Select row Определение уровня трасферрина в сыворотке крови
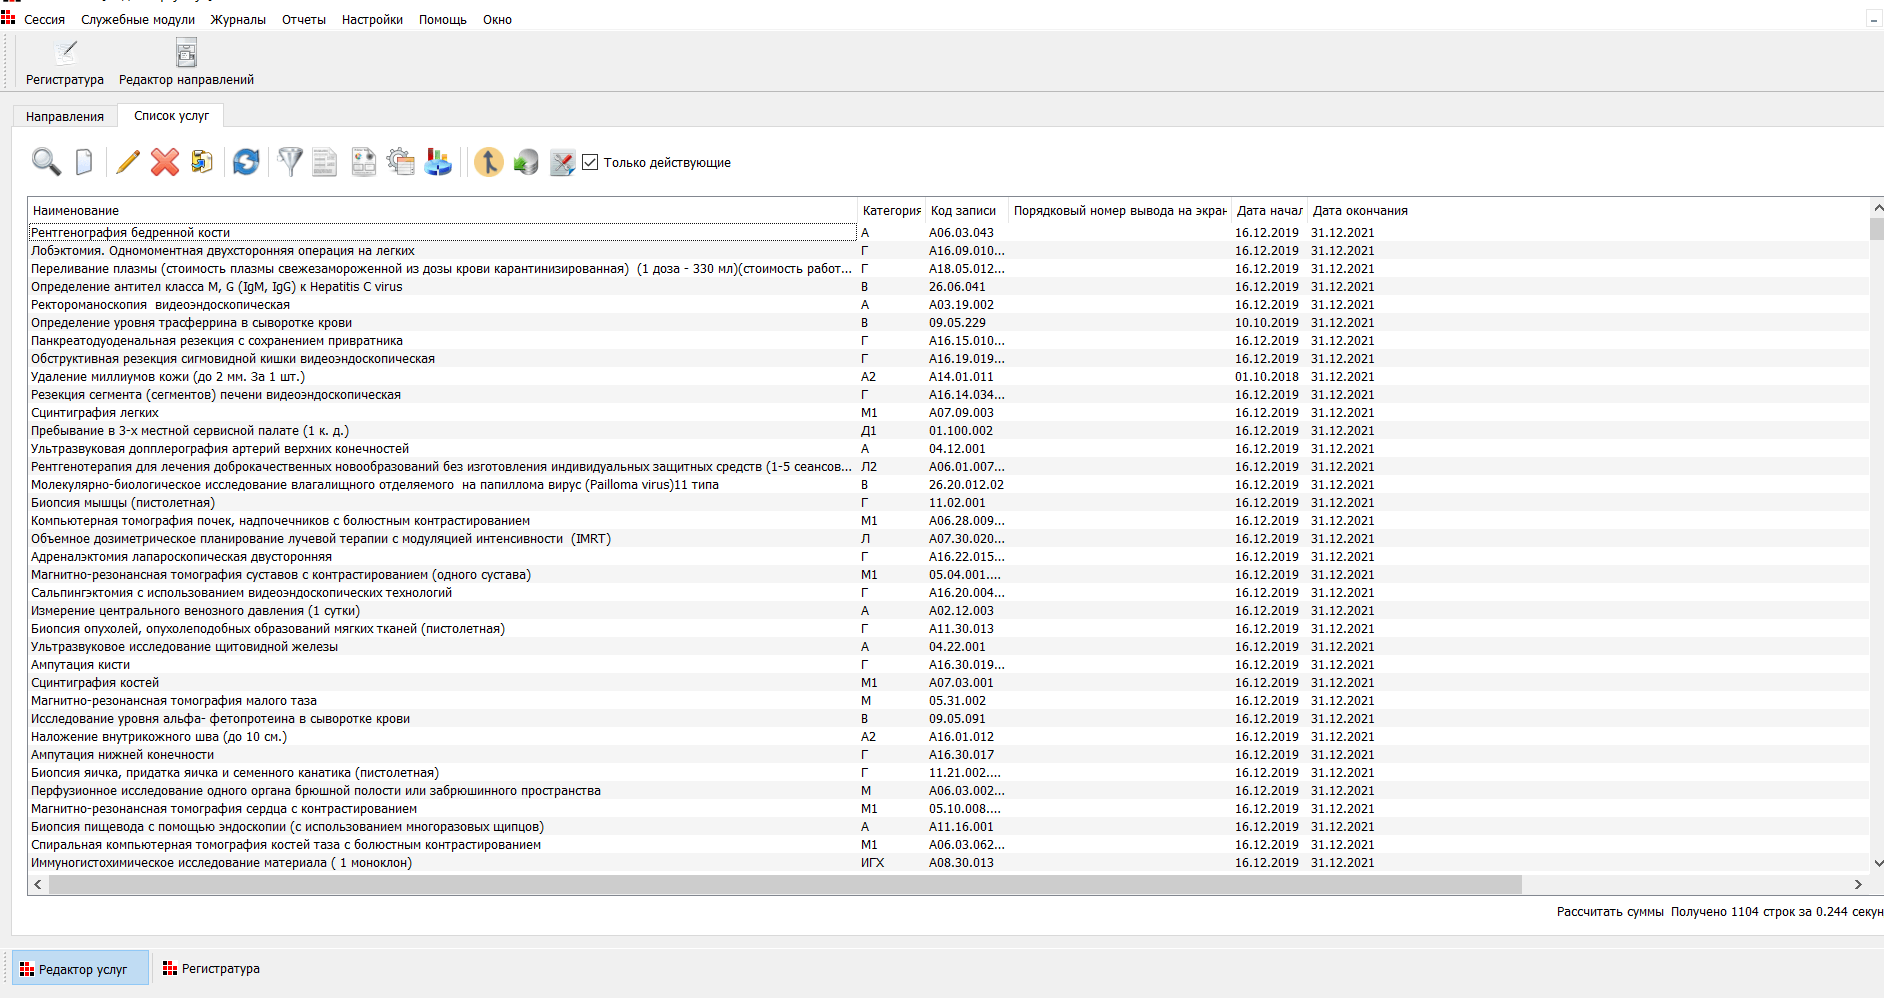 tap(948, 322)
